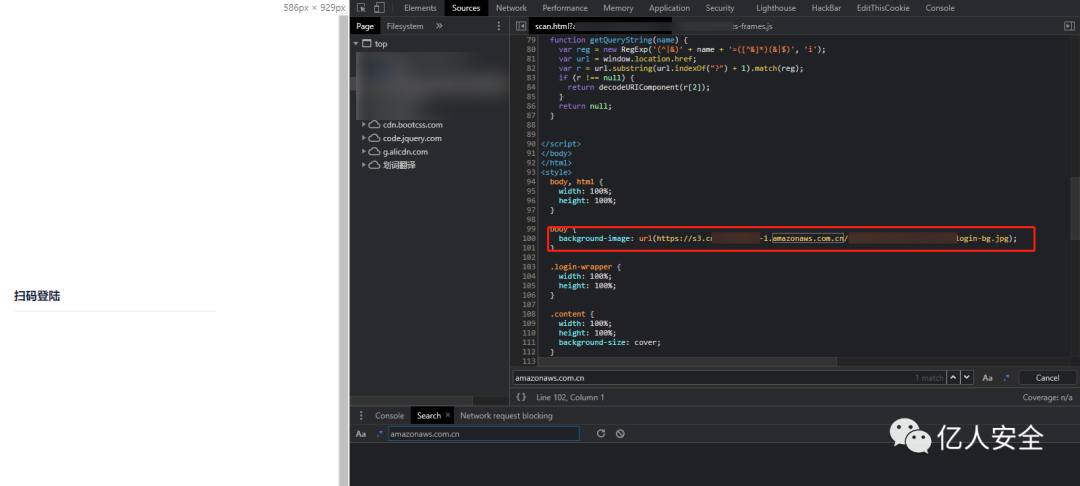Go to next search match arrow
Viewport: 1080px width, 486px height.
967,377
